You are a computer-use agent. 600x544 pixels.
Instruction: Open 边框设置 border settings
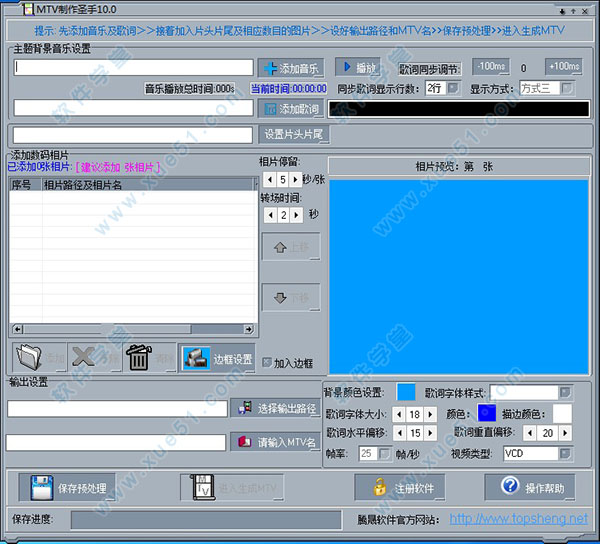[x=217, y=357]
